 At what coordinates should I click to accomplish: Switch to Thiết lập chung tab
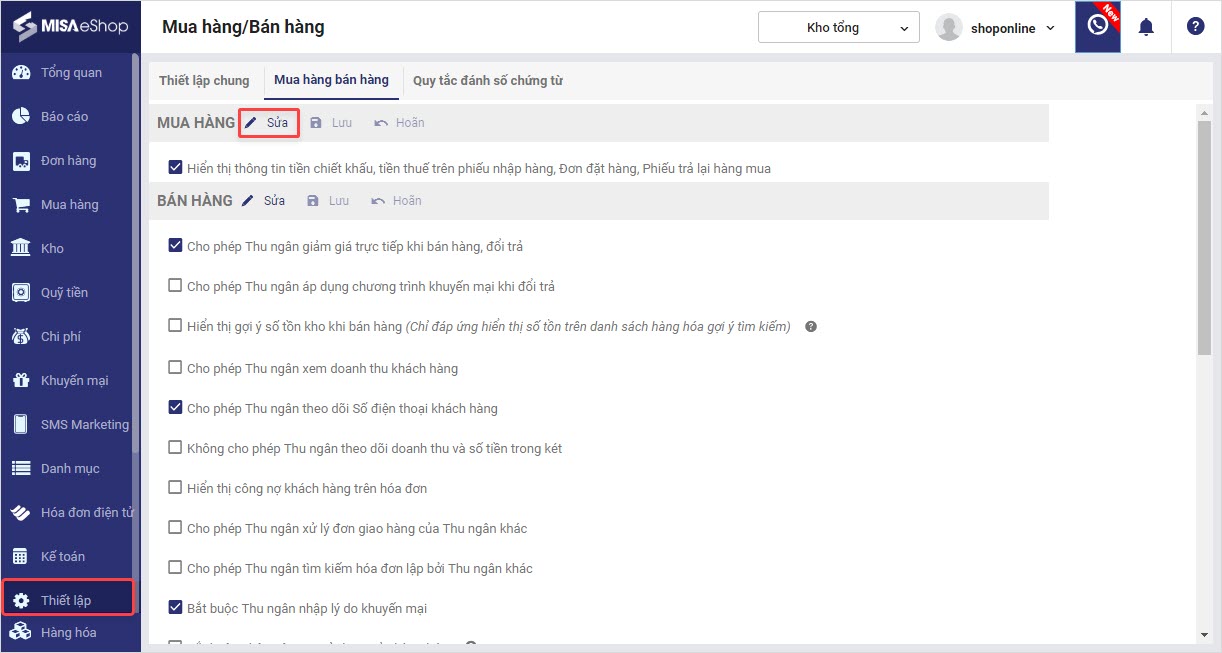click(x=204, y=80)
